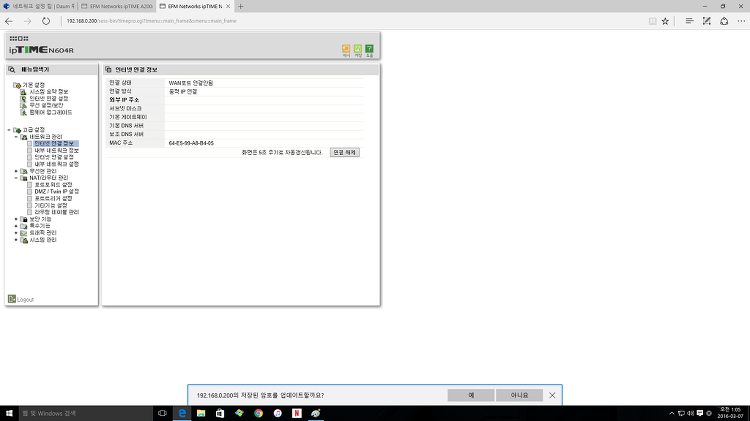This screenshot has width=750, height=421.
Task: Click the orange icon in the router header
Action: [346, 49]
